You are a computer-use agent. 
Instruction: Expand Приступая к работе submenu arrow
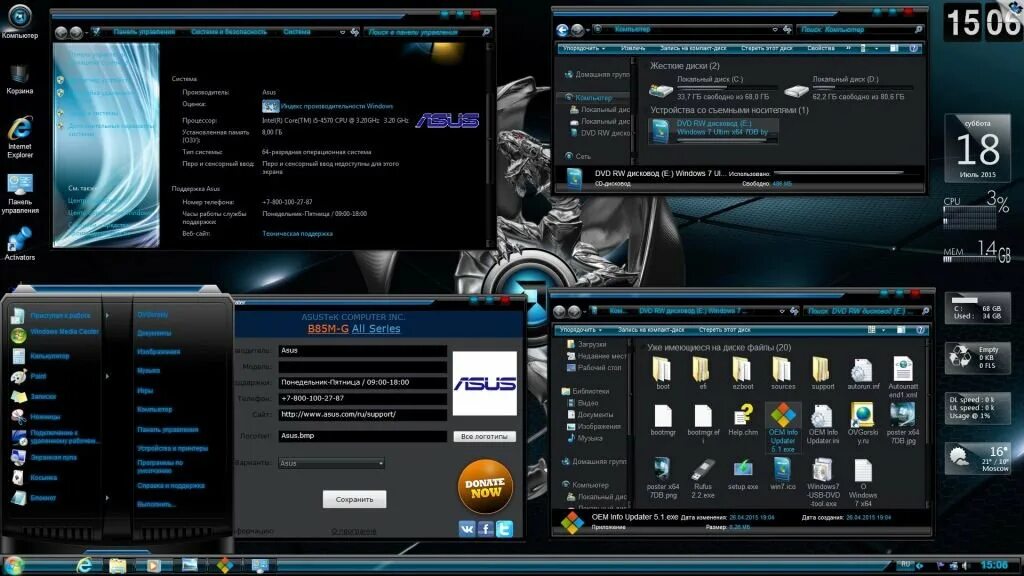(x=107, y=315)
